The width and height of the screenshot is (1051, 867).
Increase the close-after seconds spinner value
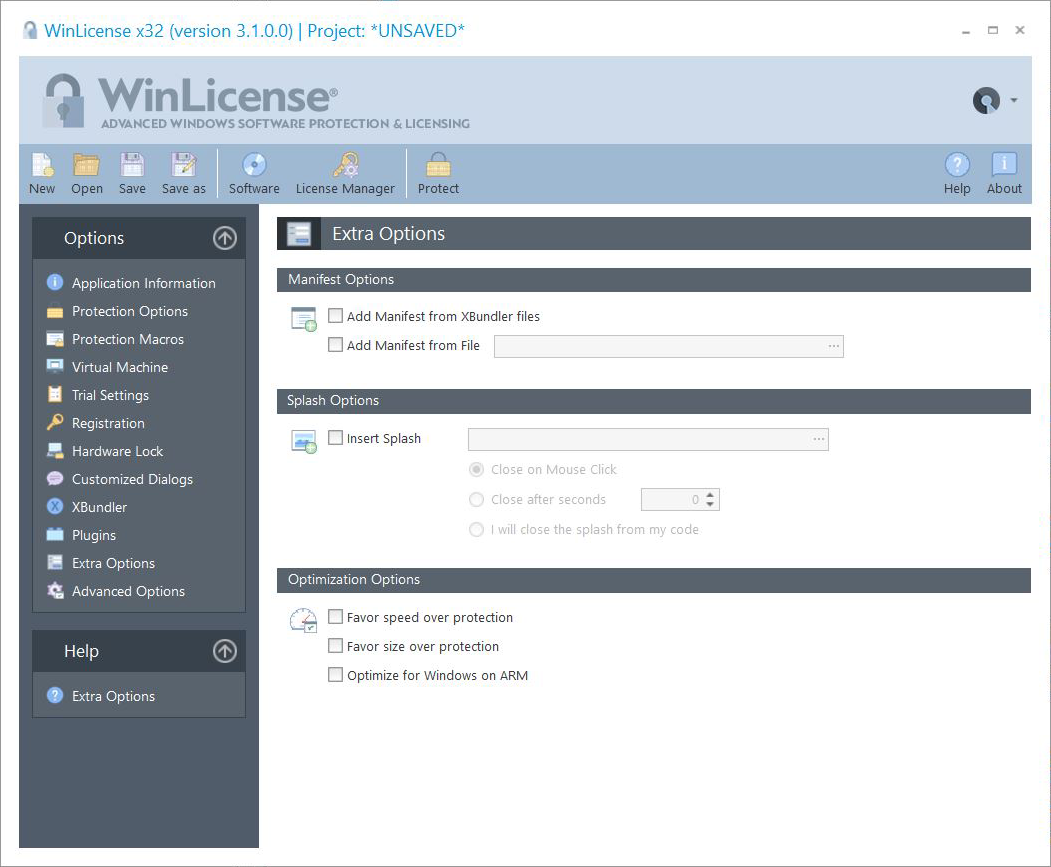(710, 495)
